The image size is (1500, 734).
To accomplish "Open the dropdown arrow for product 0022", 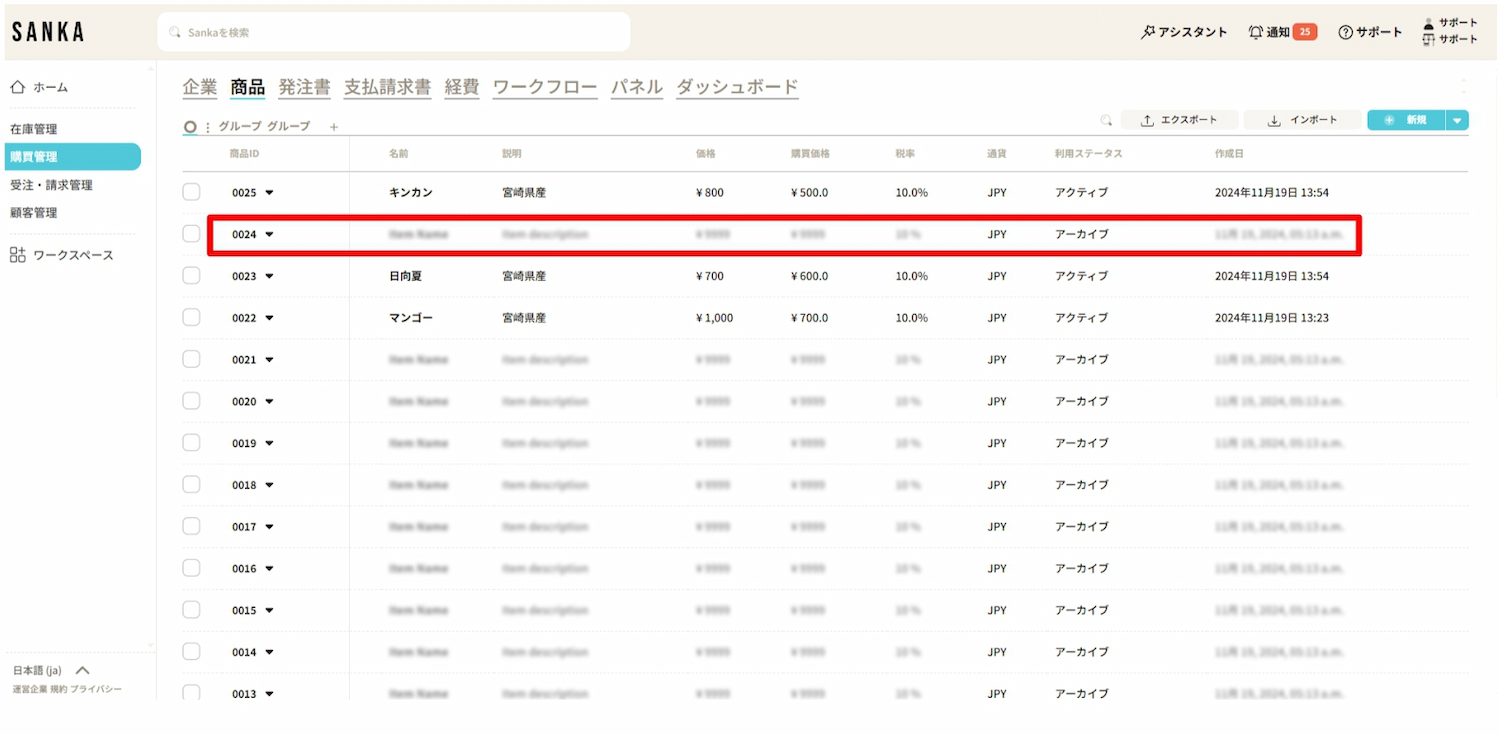I will click(x=269, y=318).
